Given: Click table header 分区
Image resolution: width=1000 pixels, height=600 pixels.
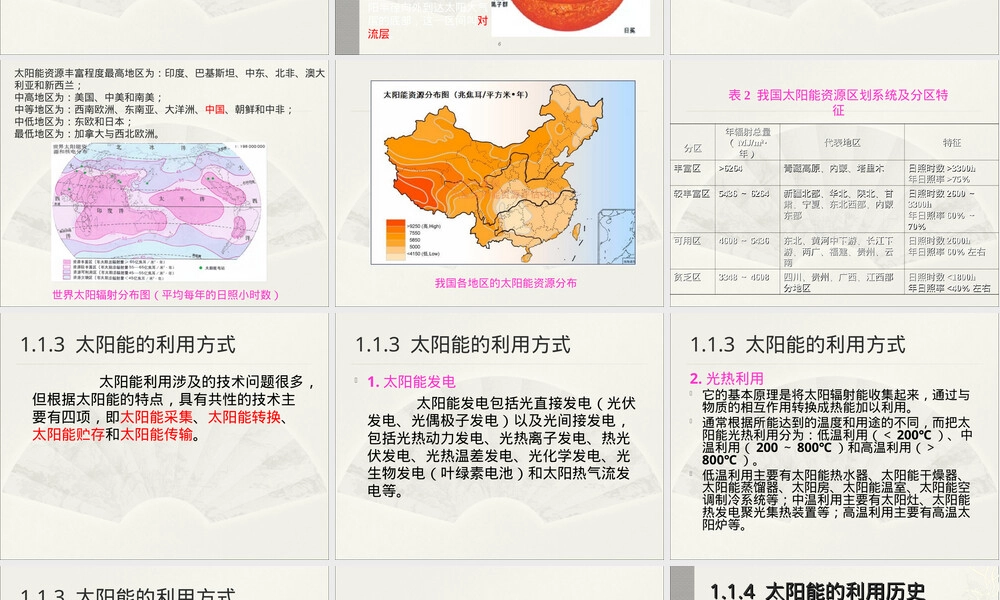Looking at the screenshot, I should pyautogui.click(x=693, y=148).
